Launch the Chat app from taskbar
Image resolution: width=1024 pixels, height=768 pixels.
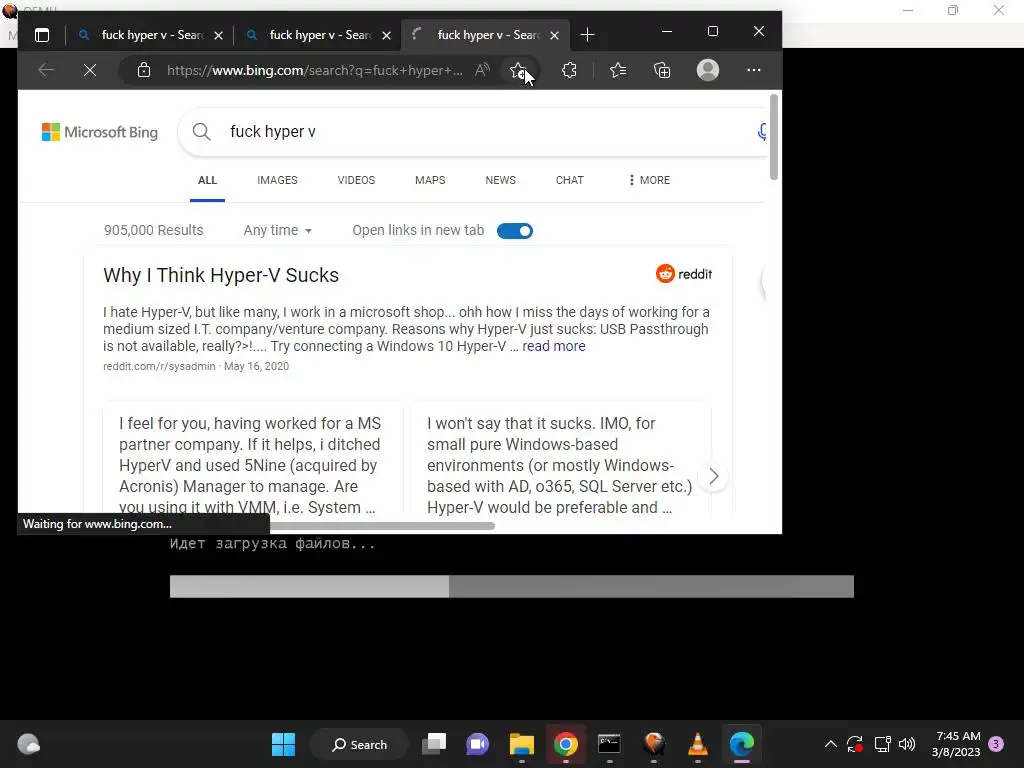477,744
